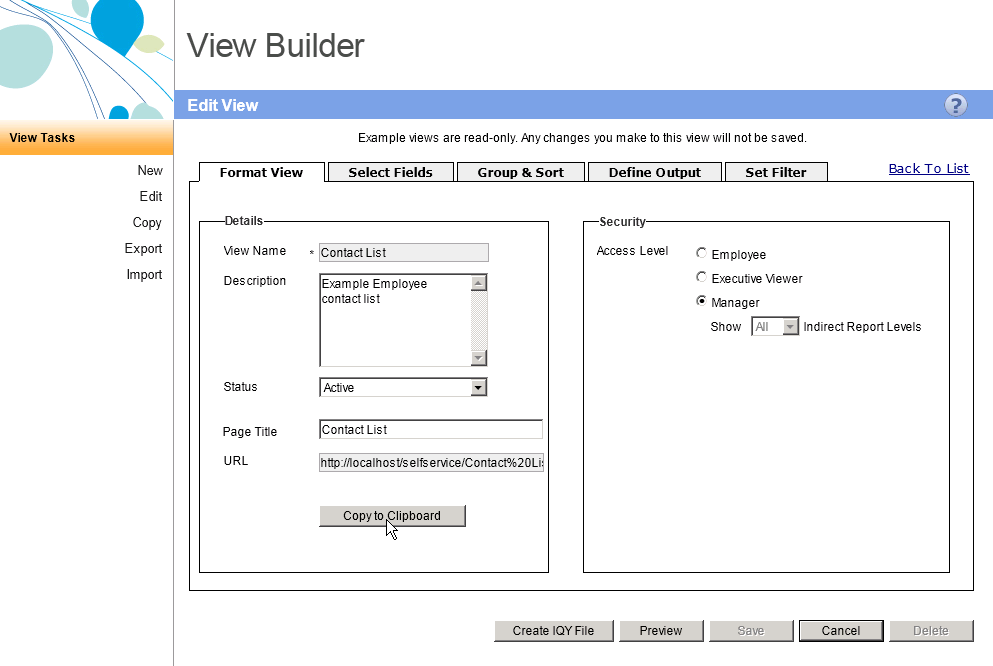Click the Create IQY File button
The width and height of the screenshot is (993, 666).
553,631
